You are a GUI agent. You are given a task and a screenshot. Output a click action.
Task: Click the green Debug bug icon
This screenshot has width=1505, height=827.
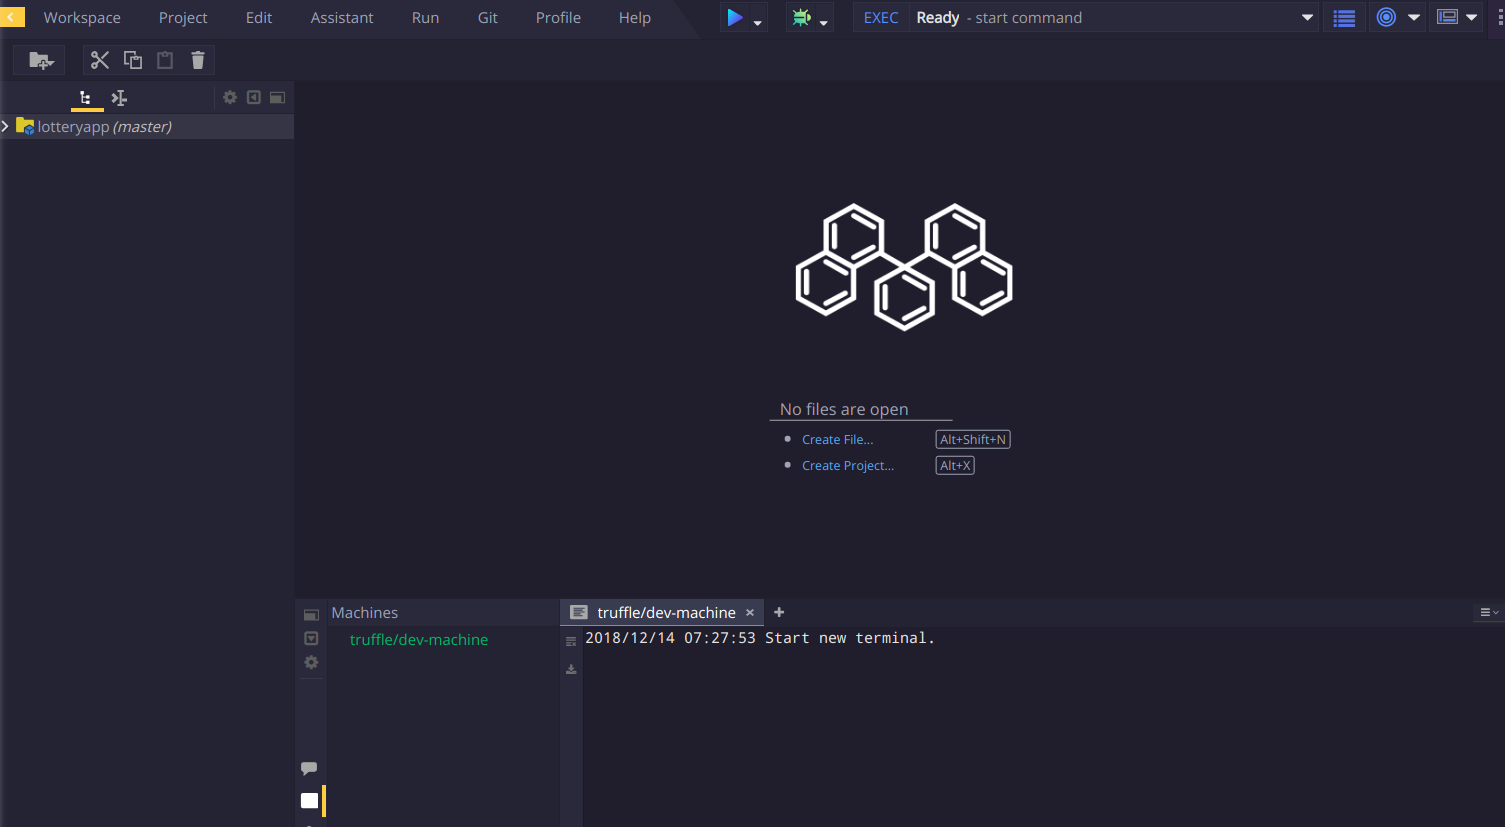[x=801, y=17]
